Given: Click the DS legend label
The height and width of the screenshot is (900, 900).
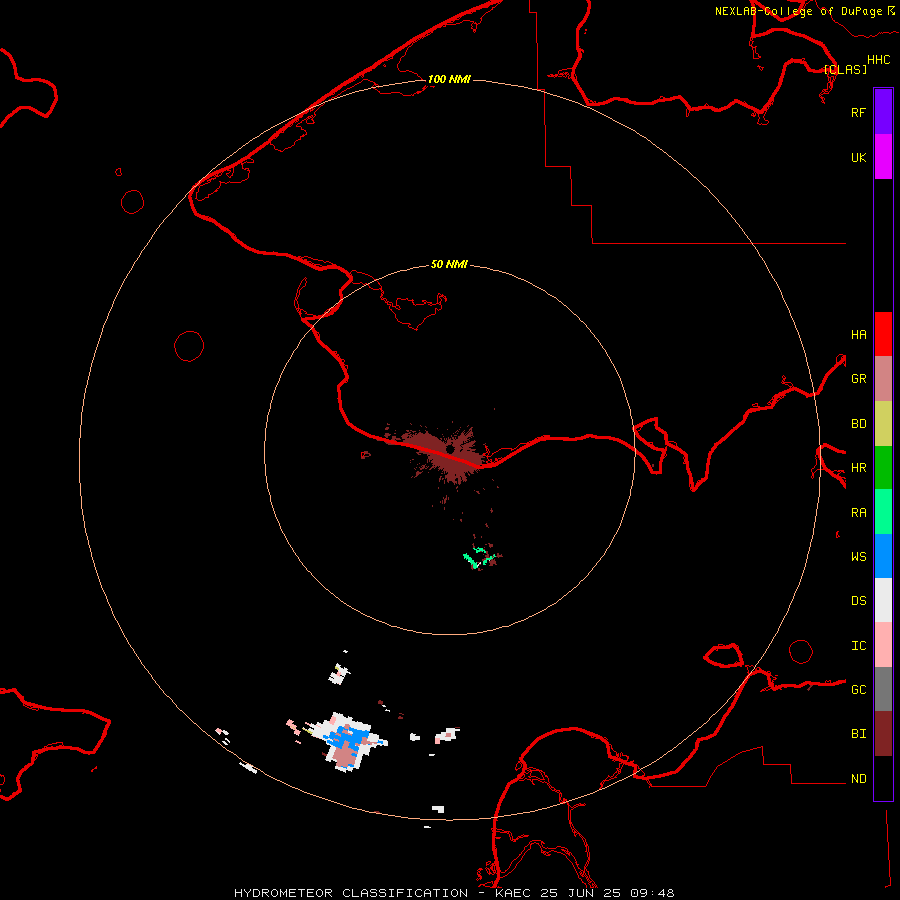Looking at the screenshot, I should (858, 601).
